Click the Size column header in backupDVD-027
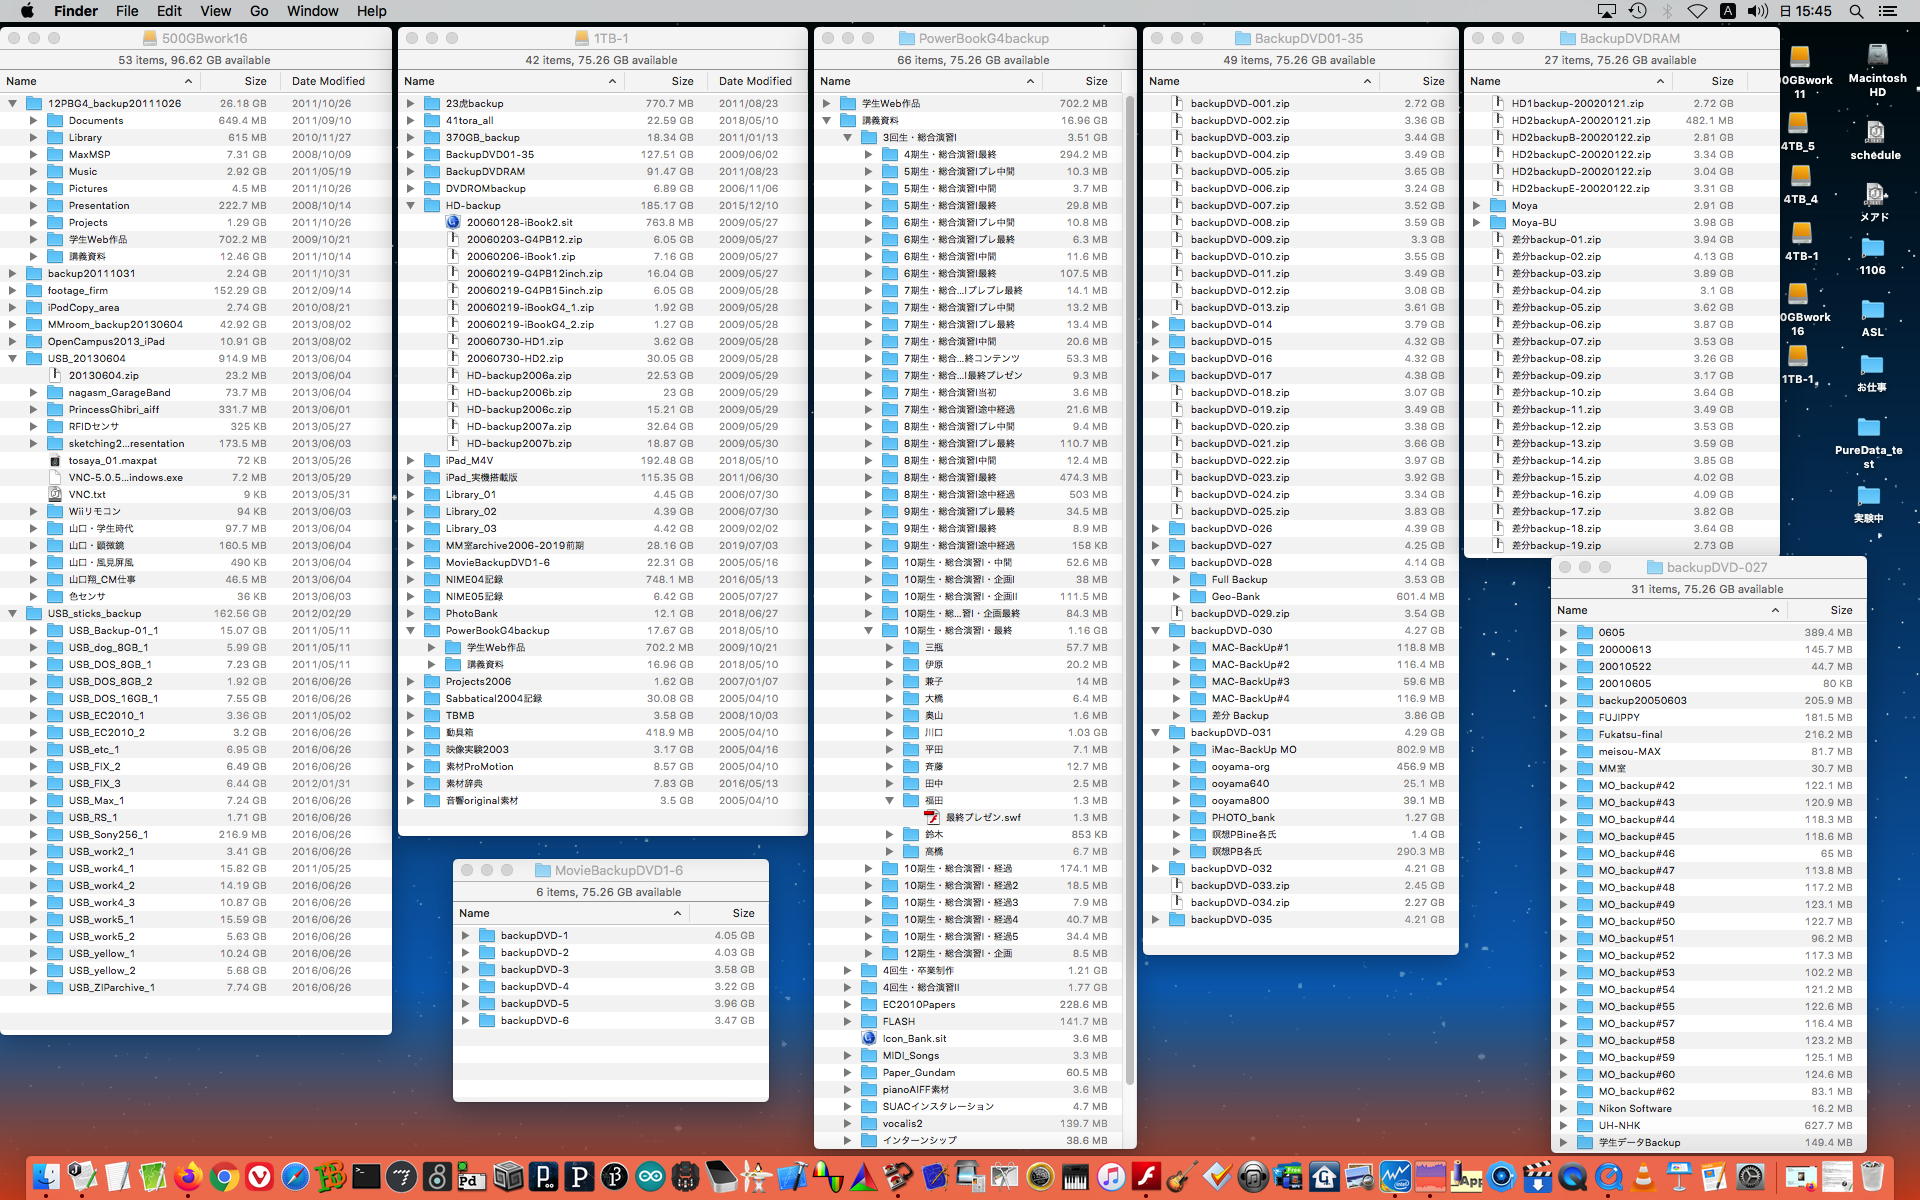Viewport: 1920px width, 1200px height. [1840, 610]
